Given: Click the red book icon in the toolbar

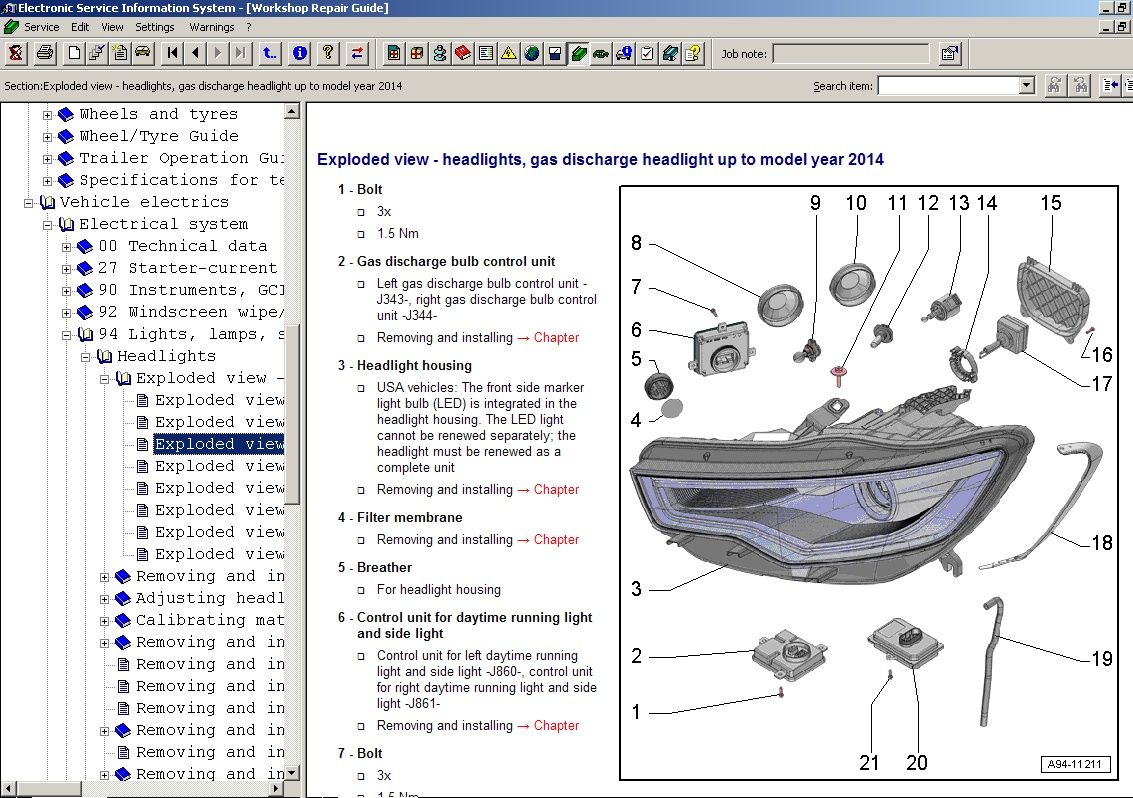Looking at the screenshot, I should coord(463,53).
